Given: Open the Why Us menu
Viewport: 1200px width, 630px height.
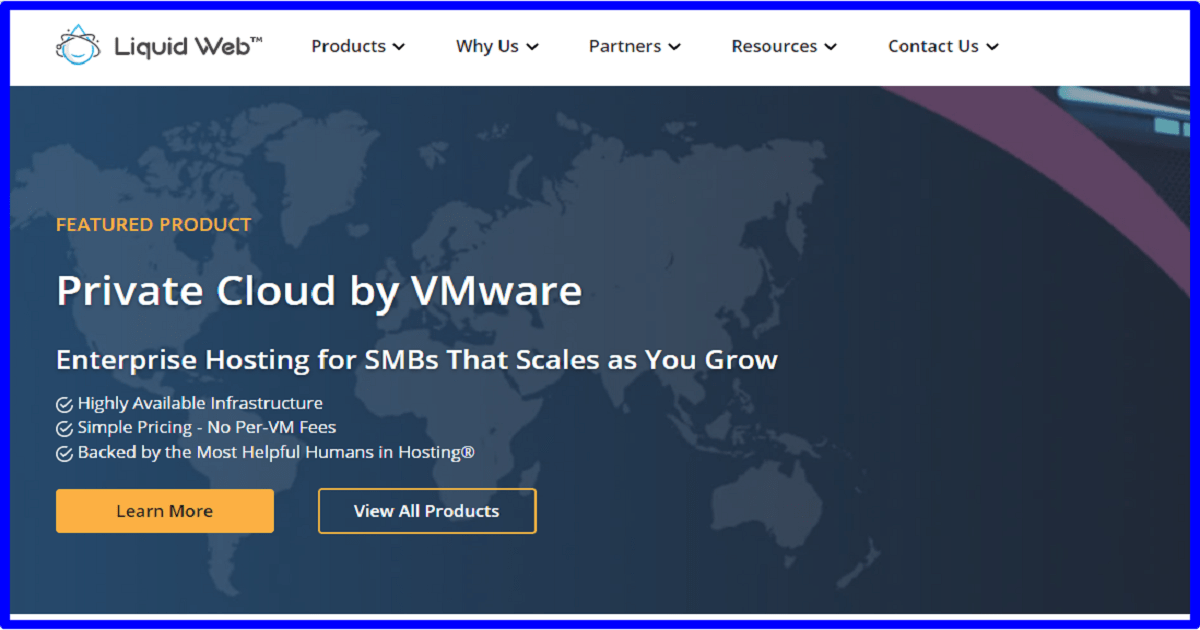Looking at the screenshot, I should (x=497, y=46).
